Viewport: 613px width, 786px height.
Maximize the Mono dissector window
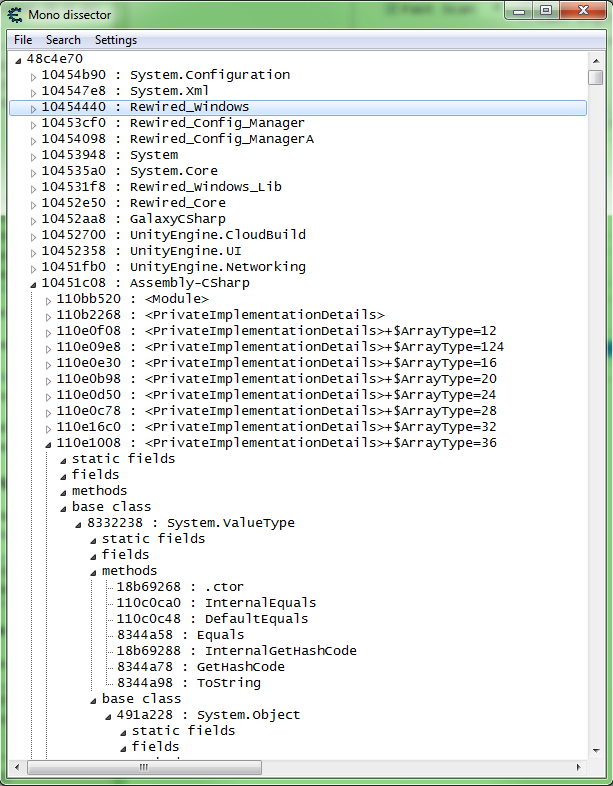coord(546,11)
